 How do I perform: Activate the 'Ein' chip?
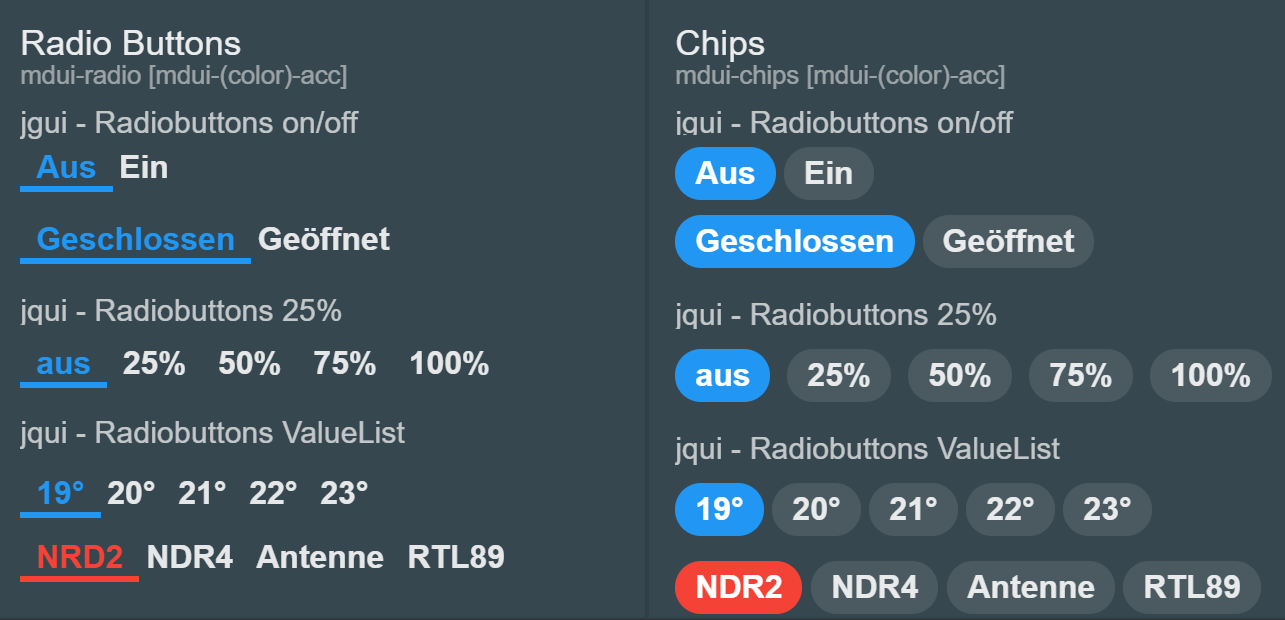tap(828, 174)
